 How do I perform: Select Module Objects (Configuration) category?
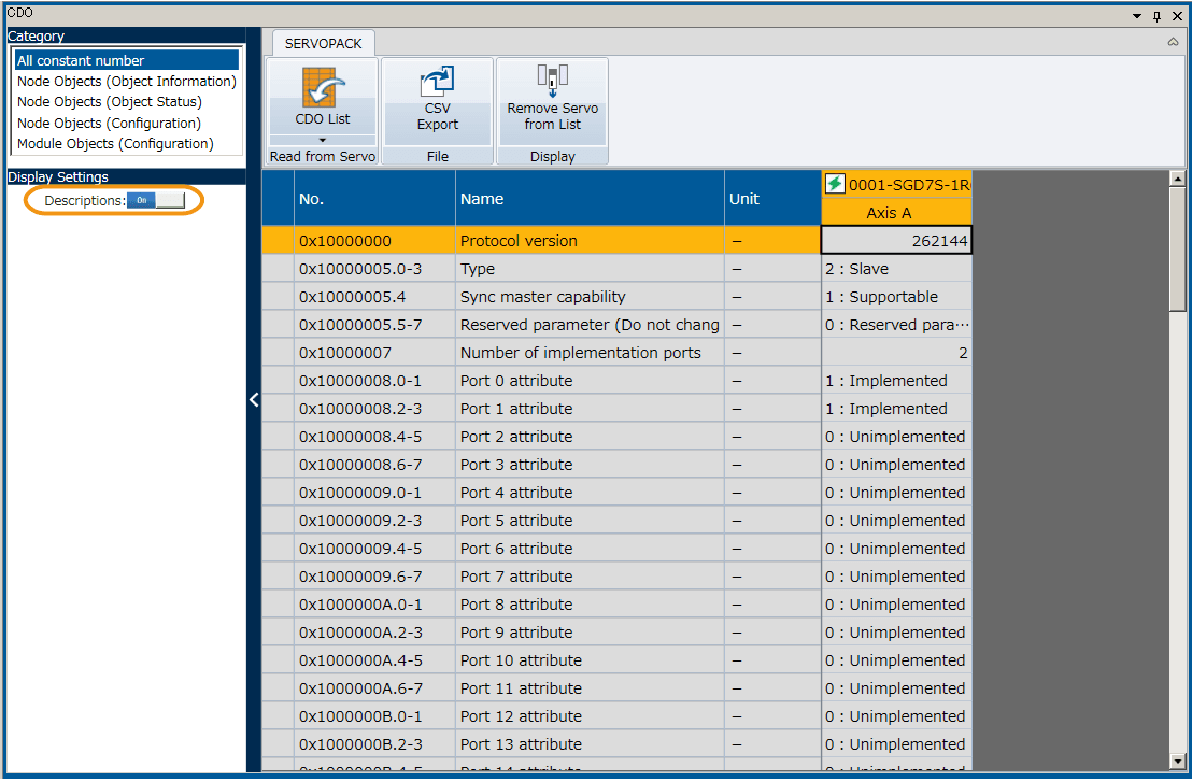click(115, 144)
